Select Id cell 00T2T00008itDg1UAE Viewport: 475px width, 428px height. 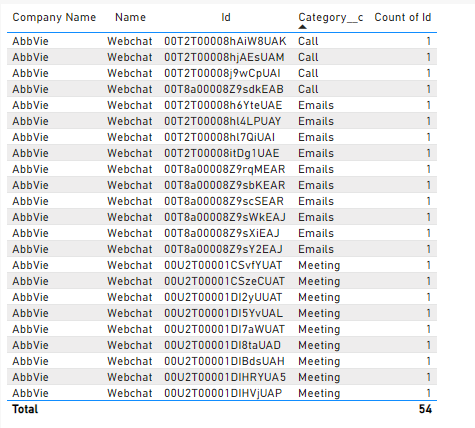(222, 153)
